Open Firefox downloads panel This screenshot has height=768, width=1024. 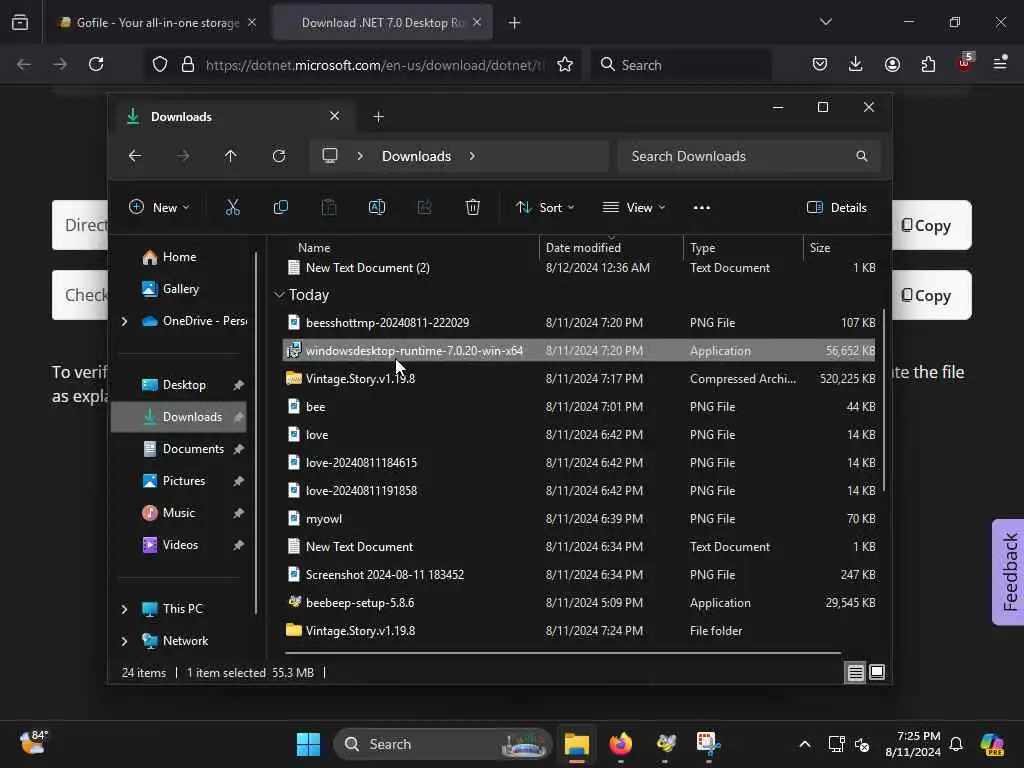pyautogui.click(x=856, y=64)
